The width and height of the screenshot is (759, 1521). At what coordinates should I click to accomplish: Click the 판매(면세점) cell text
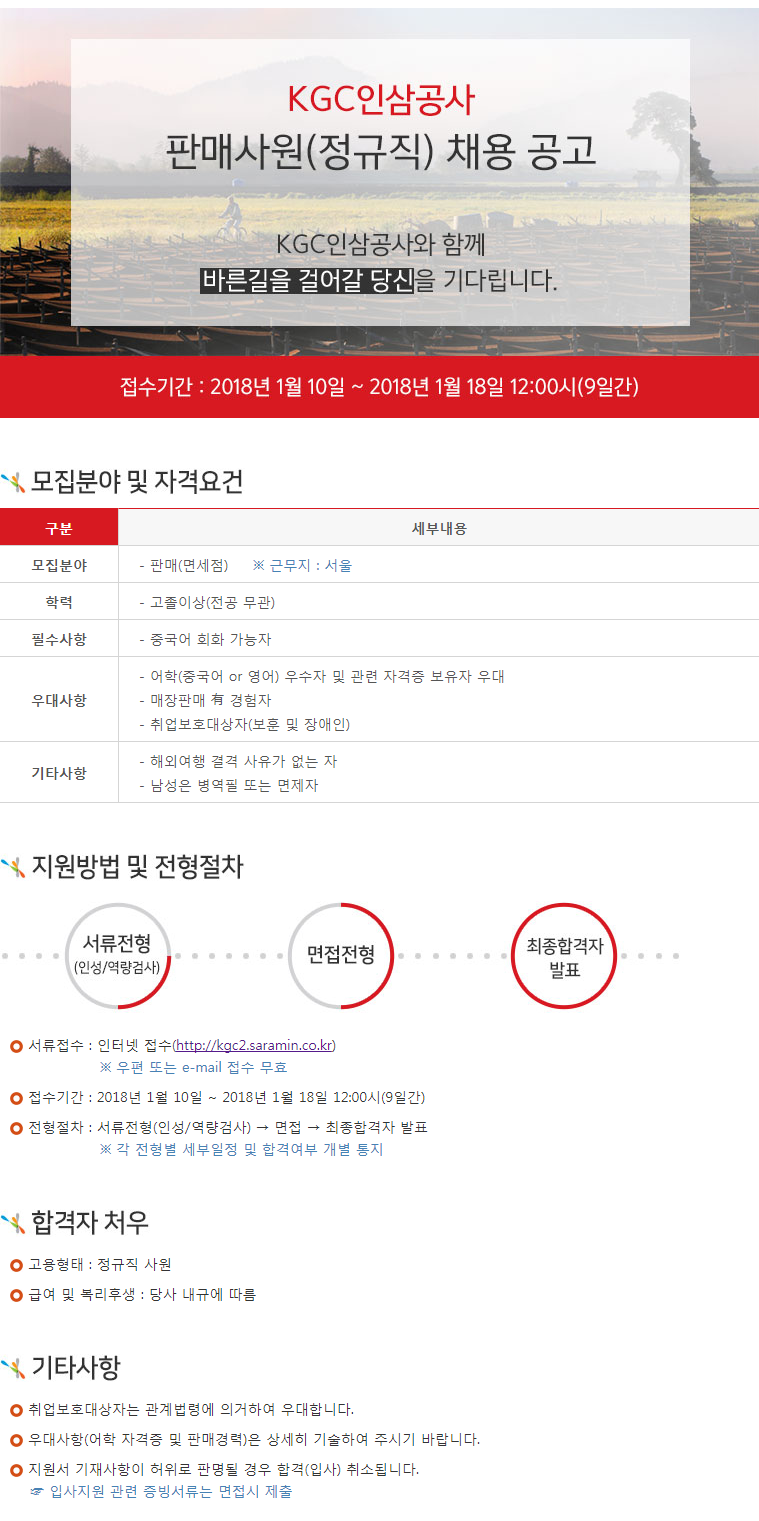[x=184, y=565]
